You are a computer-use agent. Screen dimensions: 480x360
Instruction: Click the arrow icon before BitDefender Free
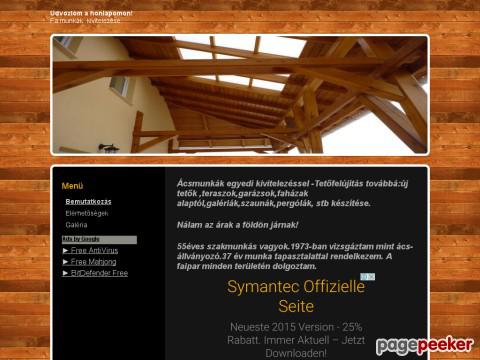(x=66, y=273)
